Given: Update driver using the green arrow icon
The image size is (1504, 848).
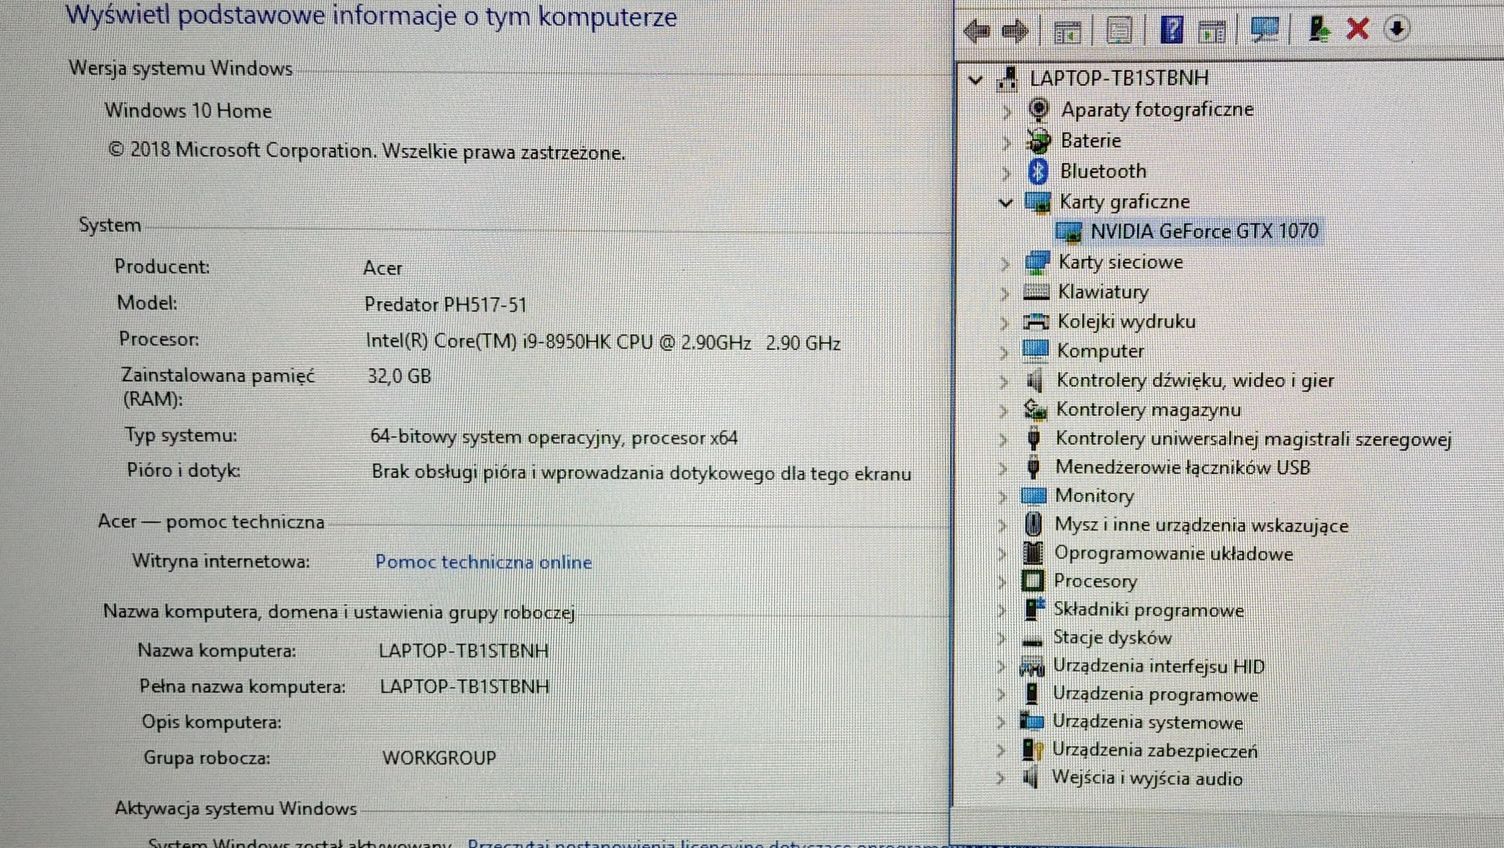Looking at the screenshot, I should click(x=1319, y=29).
